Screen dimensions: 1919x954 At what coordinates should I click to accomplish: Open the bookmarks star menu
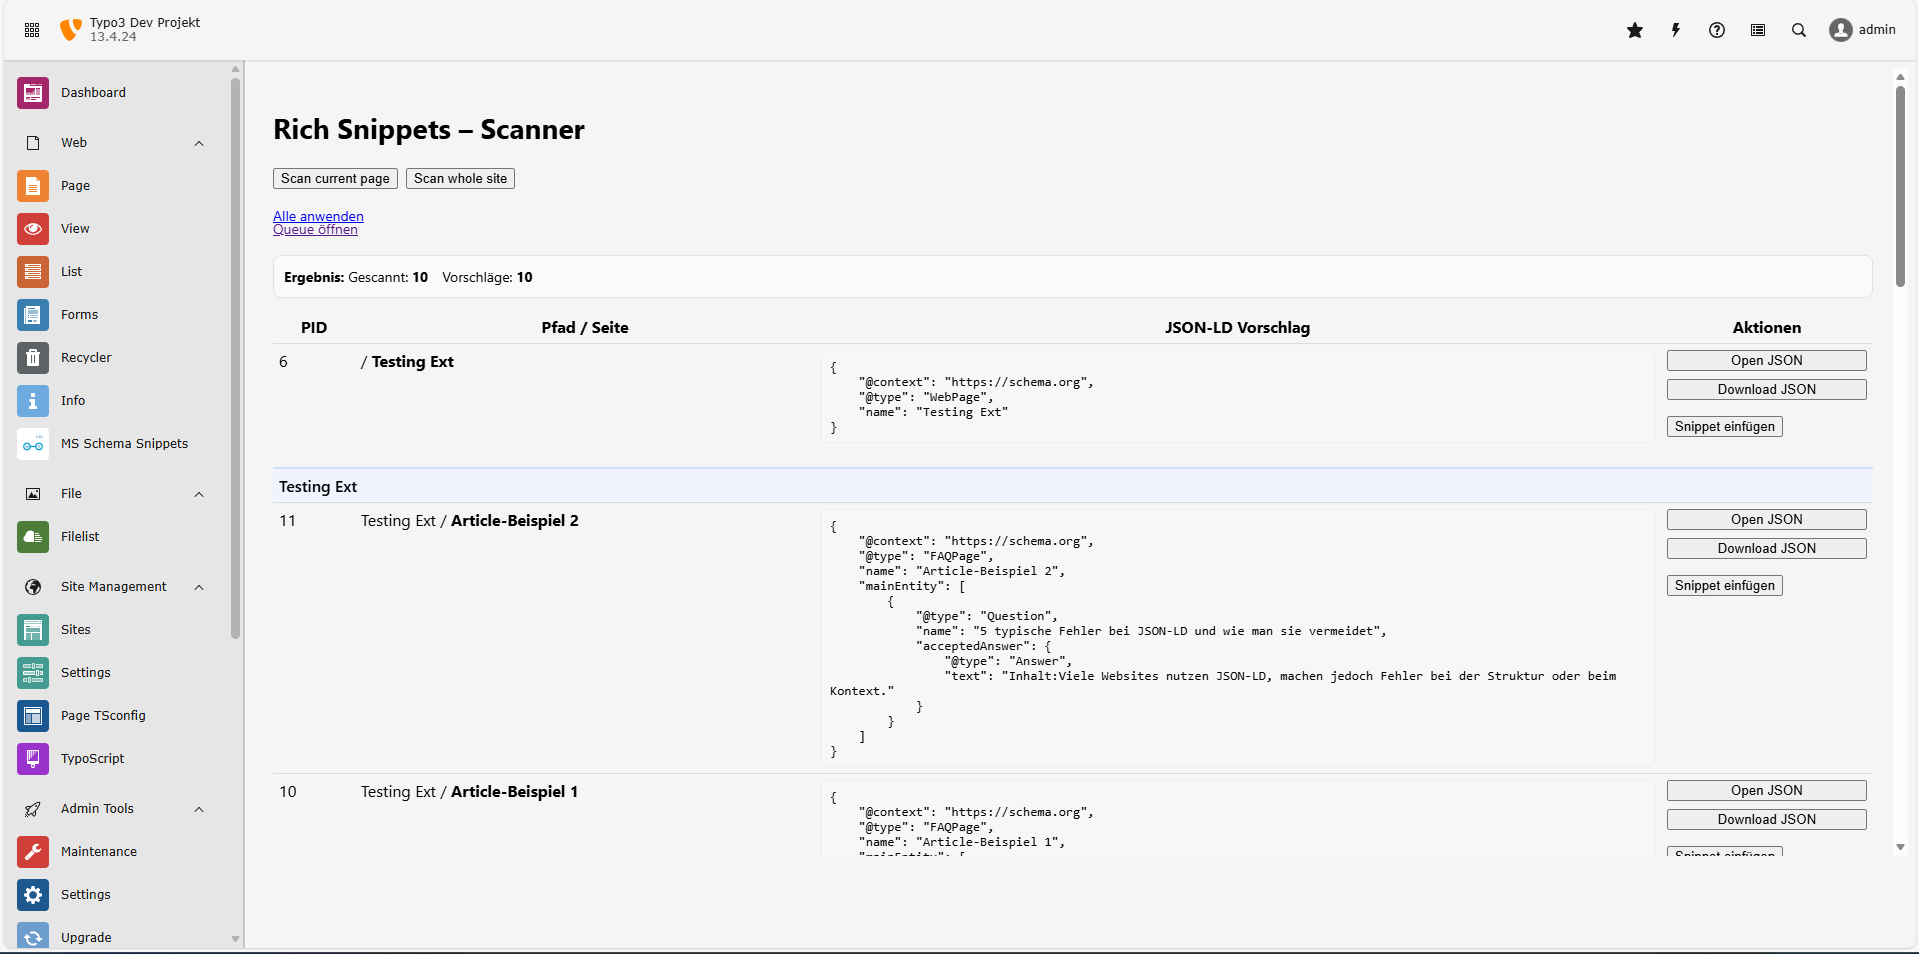point(1635,30)
